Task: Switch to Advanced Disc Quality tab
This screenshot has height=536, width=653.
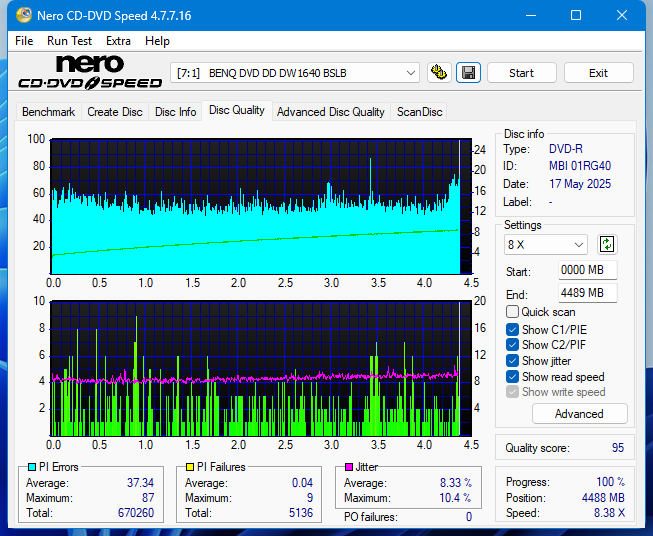Action: (x=330, y=112)
